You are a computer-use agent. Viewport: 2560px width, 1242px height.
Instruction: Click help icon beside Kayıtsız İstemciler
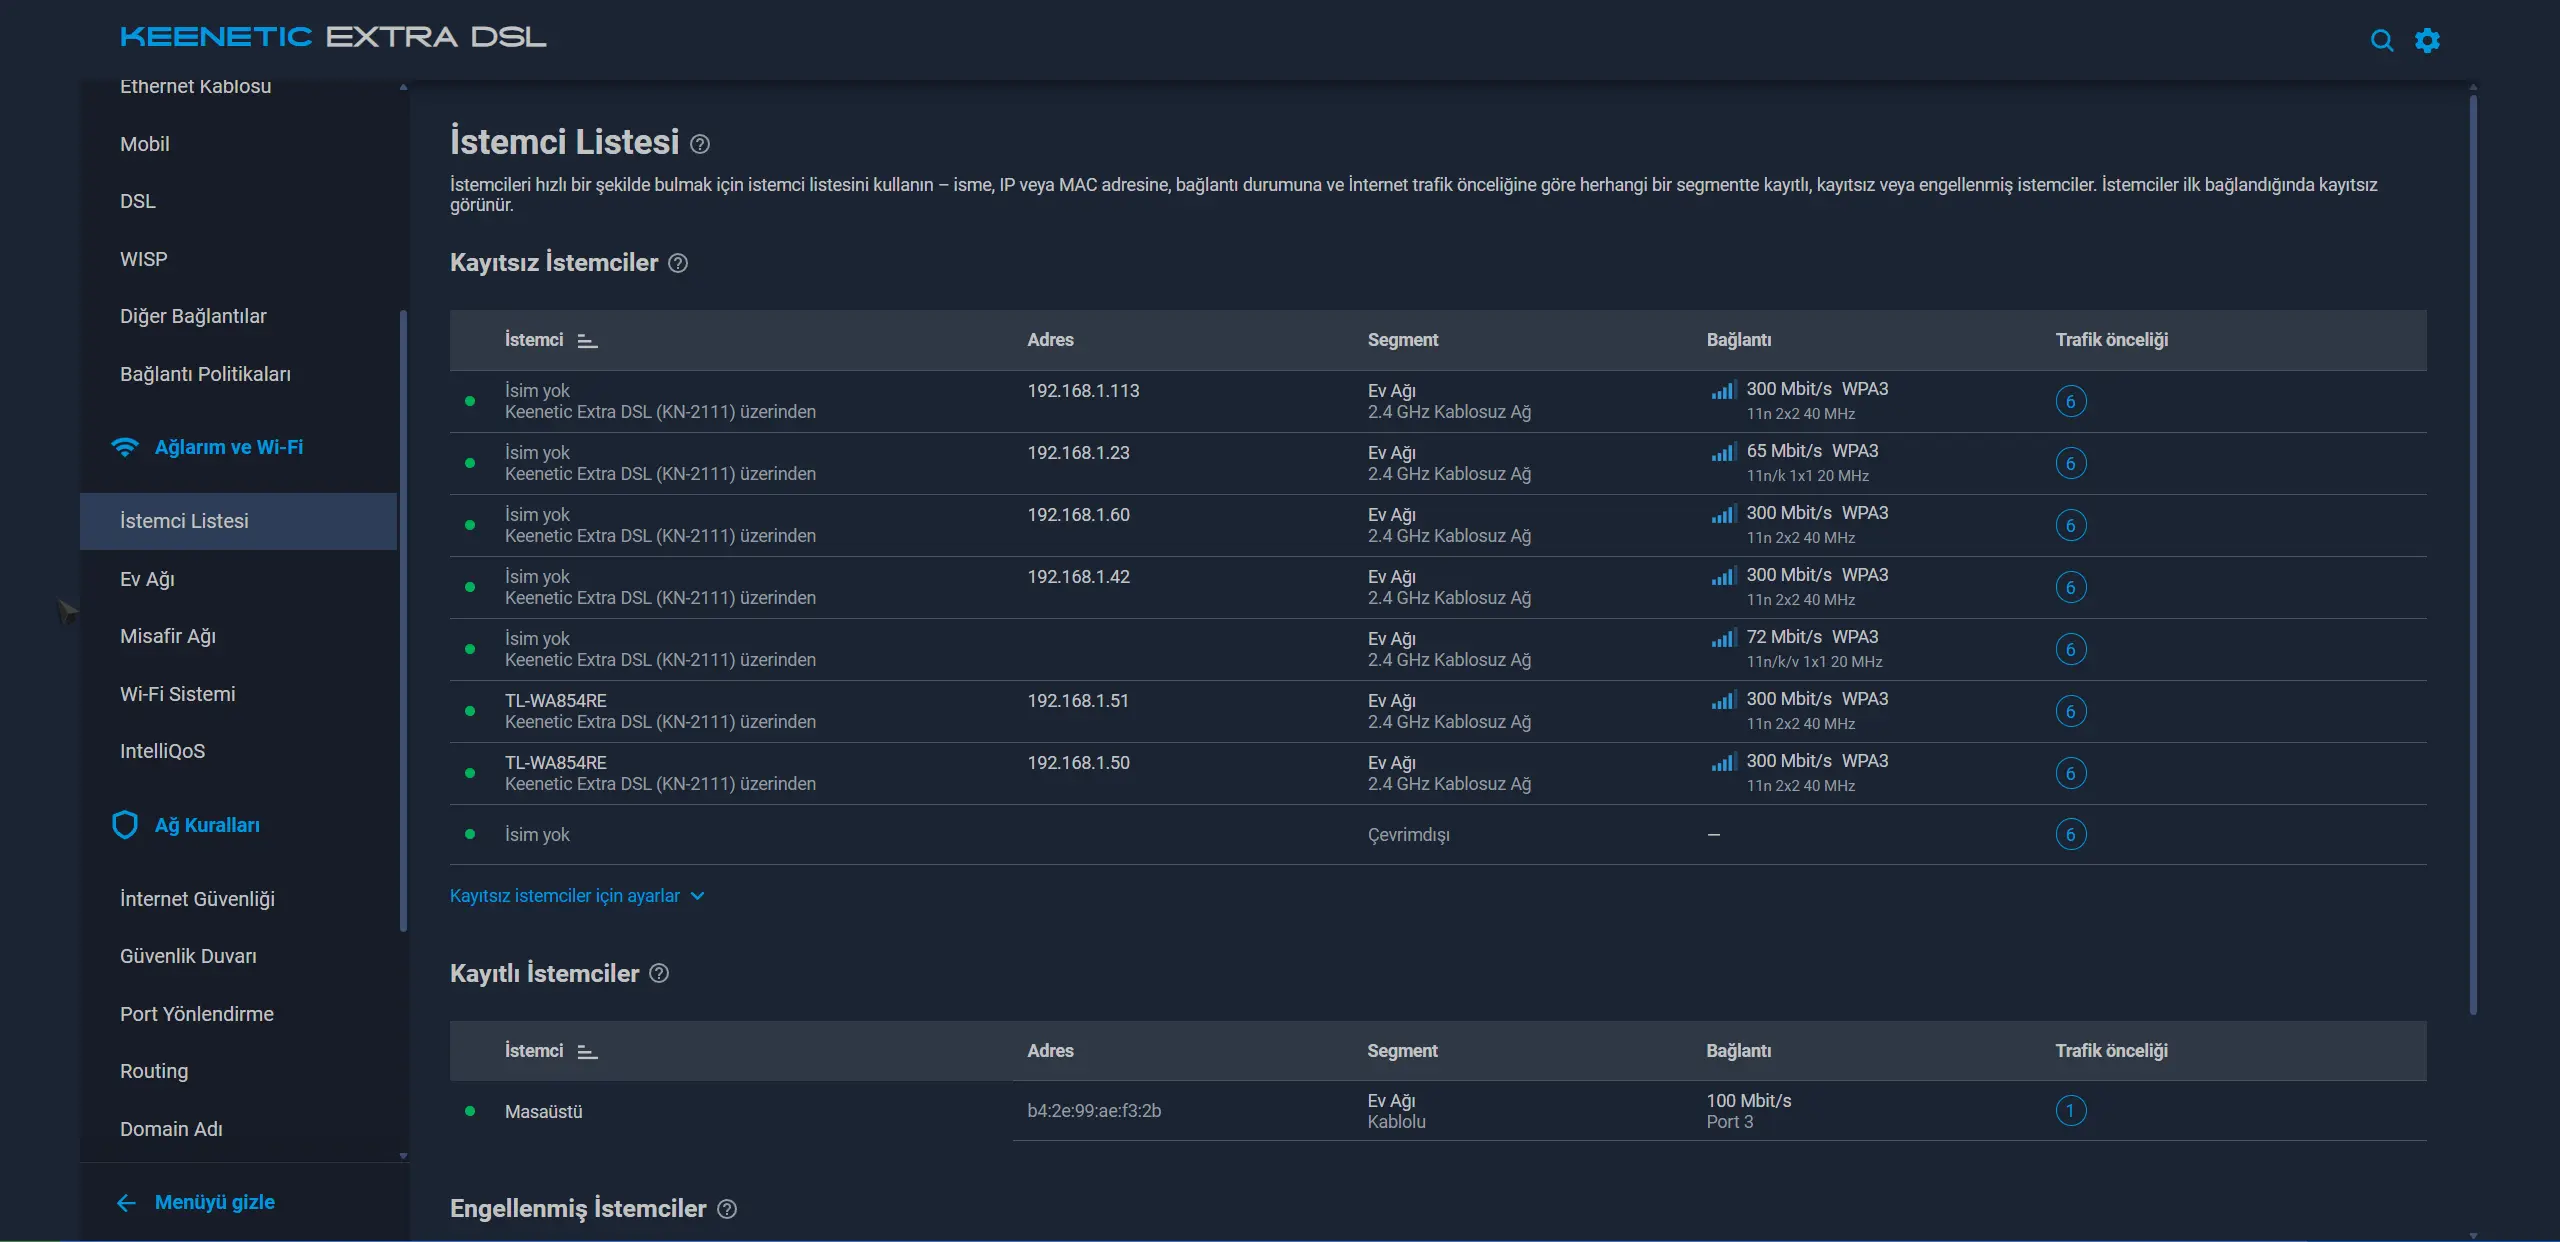678,263
